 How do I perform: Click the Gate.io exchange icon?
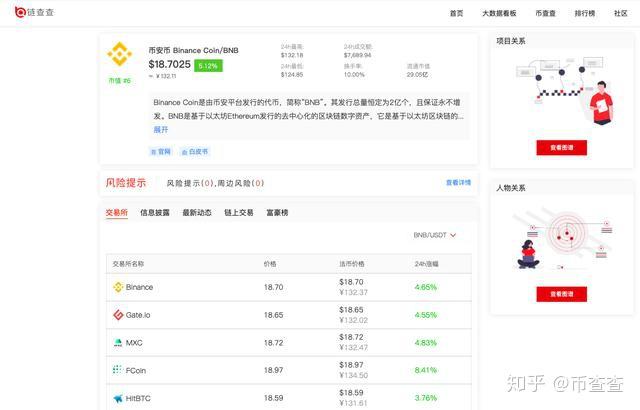tap(118, 315)
